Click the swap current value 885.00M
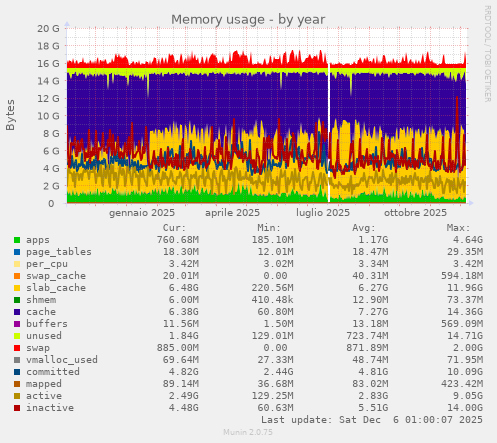Image resolution: width=497 pixels, height=443 pixels. [x=178, y=348]
